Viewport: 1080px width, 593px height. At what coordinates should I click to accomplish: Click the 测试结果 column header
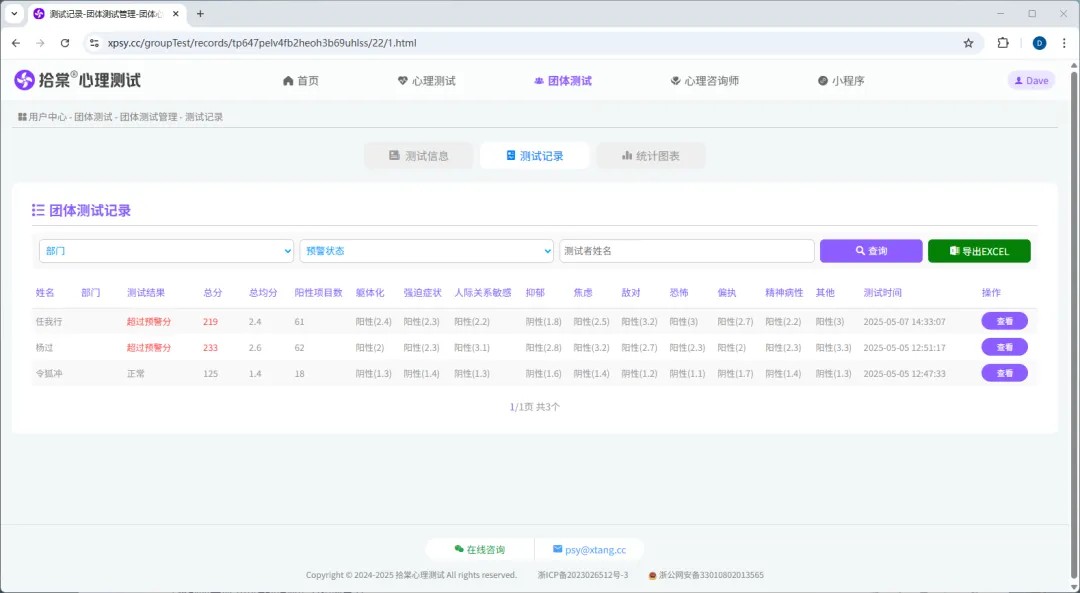146,293
